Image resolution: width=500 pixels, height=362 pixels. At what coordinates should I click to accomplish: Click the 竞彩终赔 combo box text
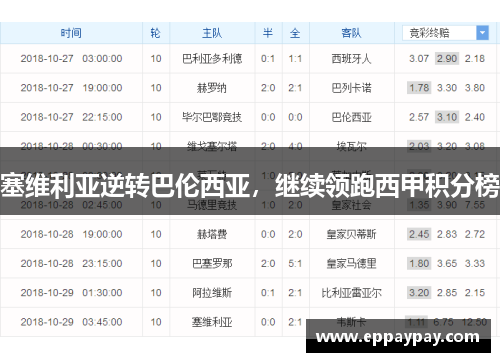(x=429, y=33)
